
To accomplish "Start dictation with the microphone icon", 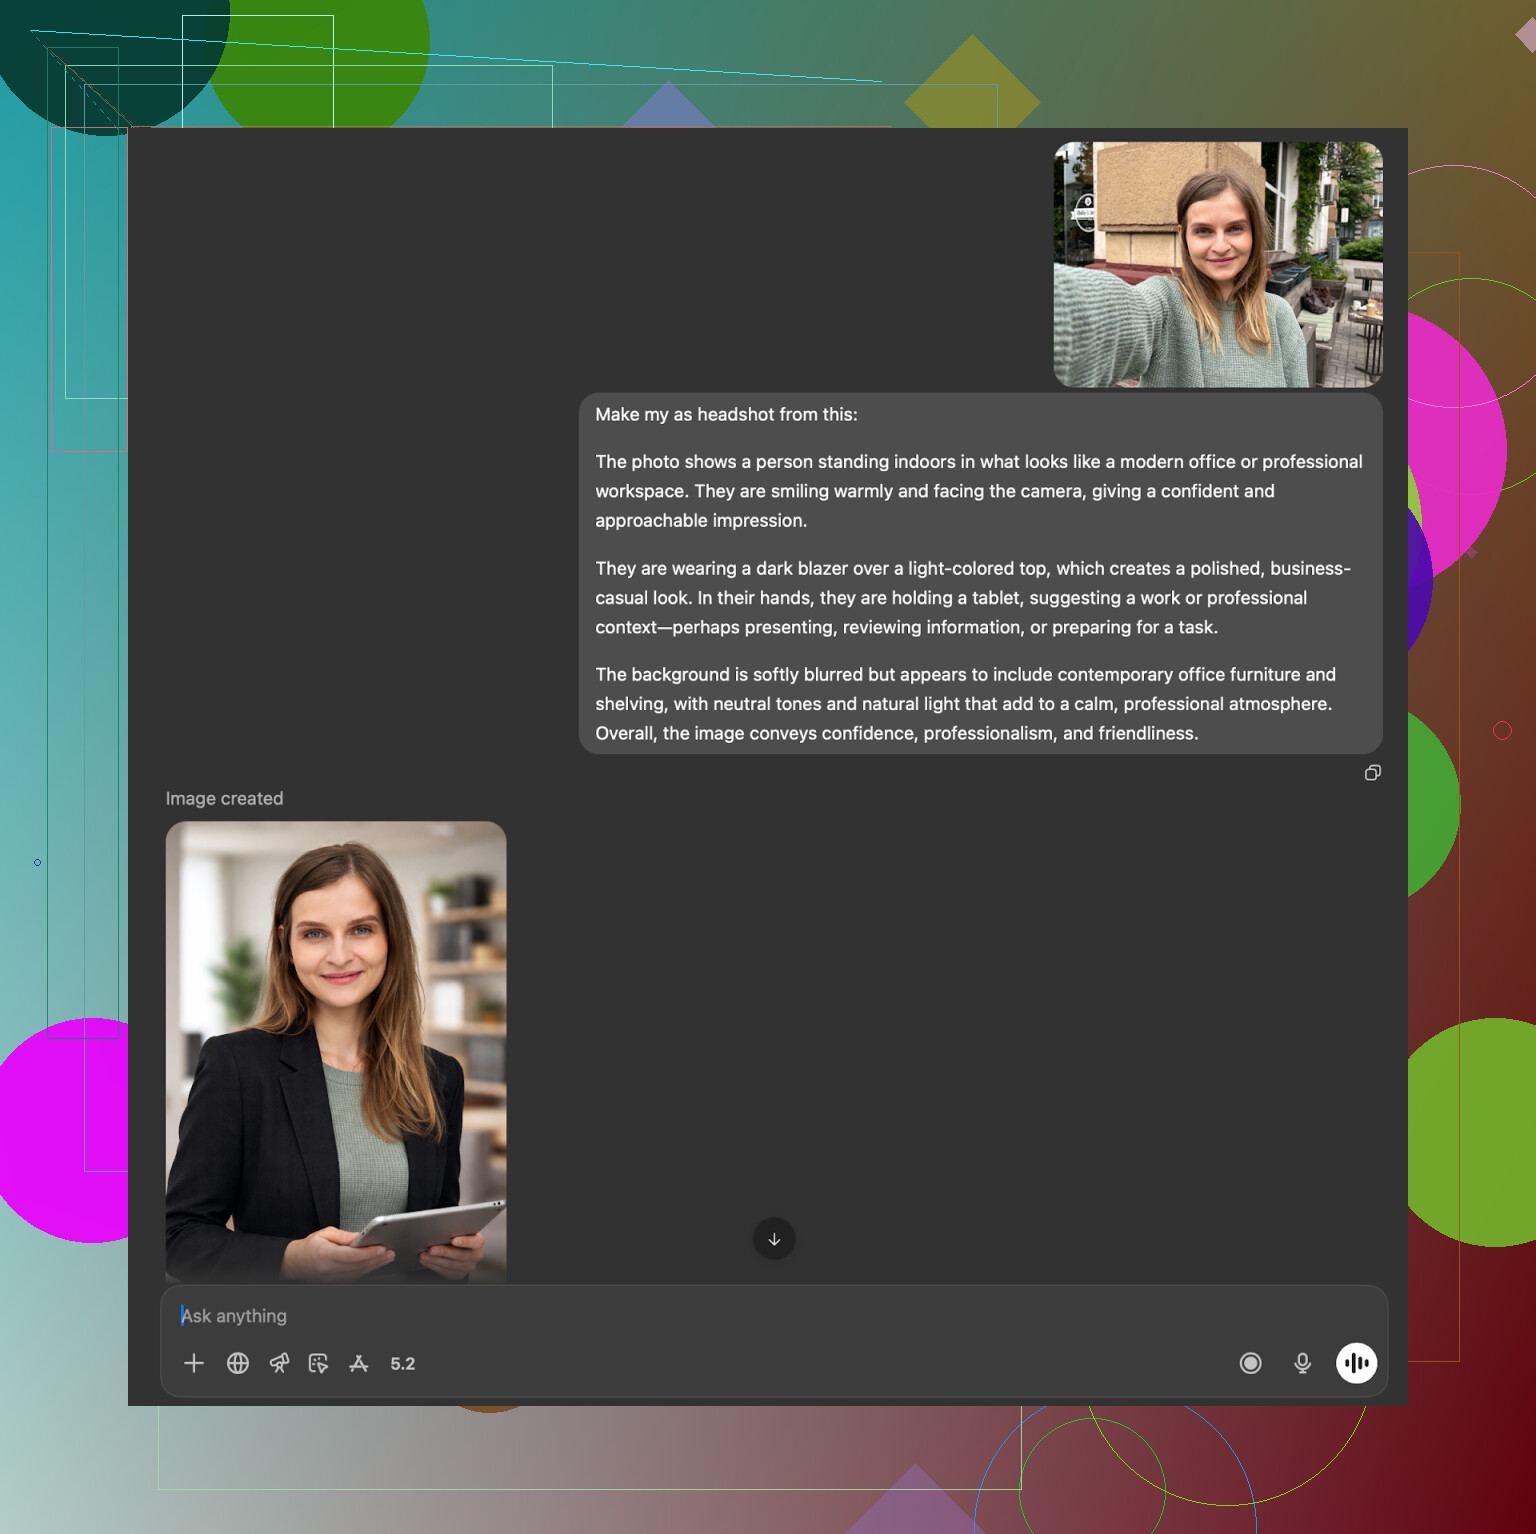I will [1302, 1363].
